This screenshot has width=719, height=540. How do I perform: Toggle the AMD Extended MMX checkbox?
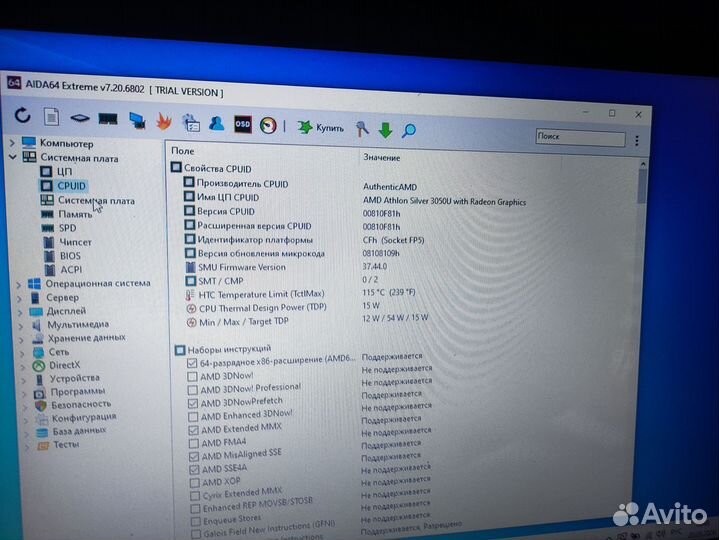(194, 430)
